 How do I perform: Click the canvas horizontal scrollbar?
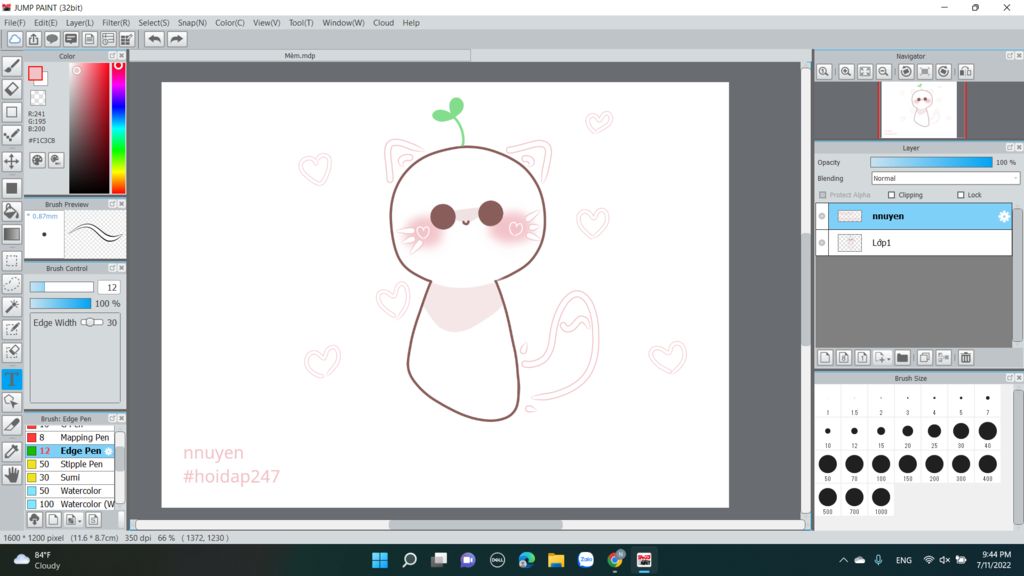coord(475,524)
